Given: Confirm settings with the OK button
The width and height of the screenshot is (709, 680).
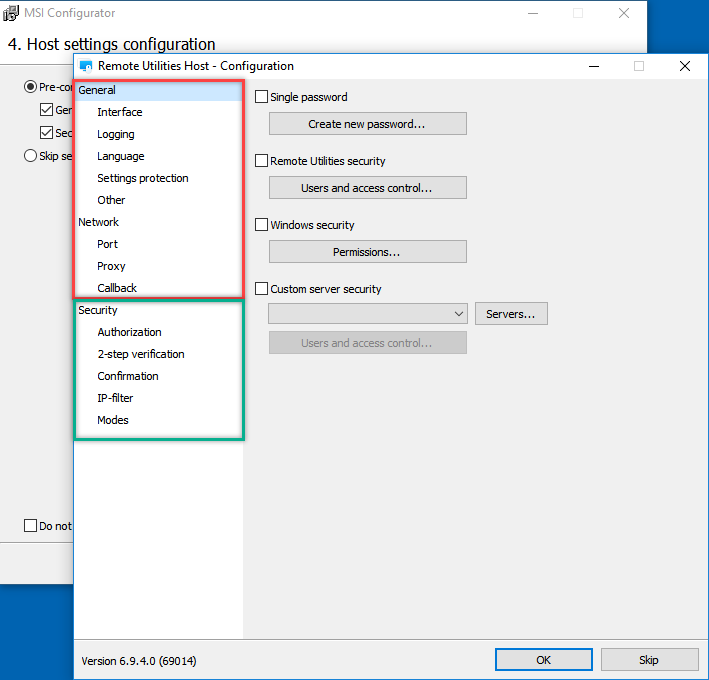Looking at the screenshot, I should [x=543, y=660].
